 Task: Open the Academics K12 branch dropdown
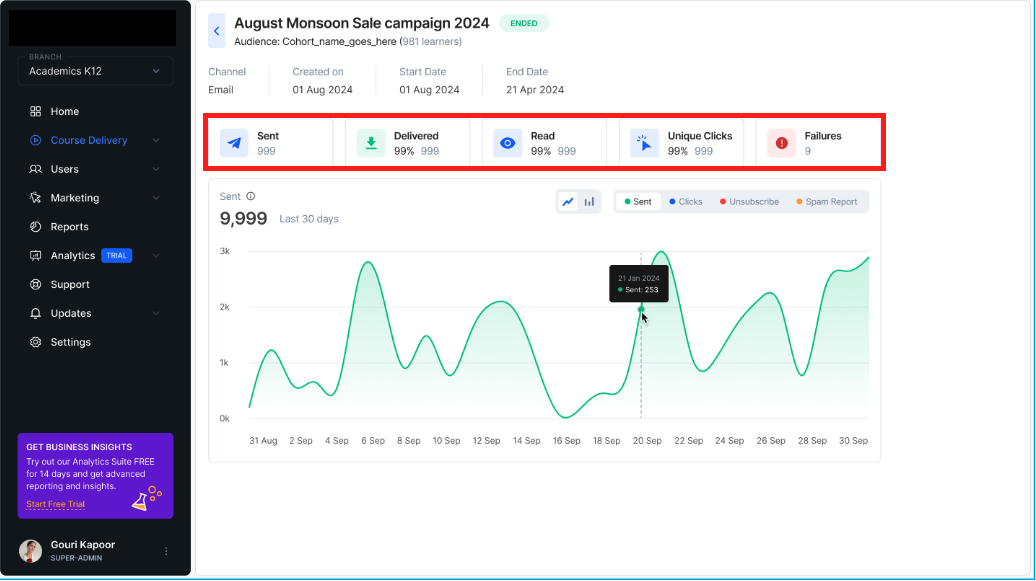pyautogui.click(x=95, y=71)
